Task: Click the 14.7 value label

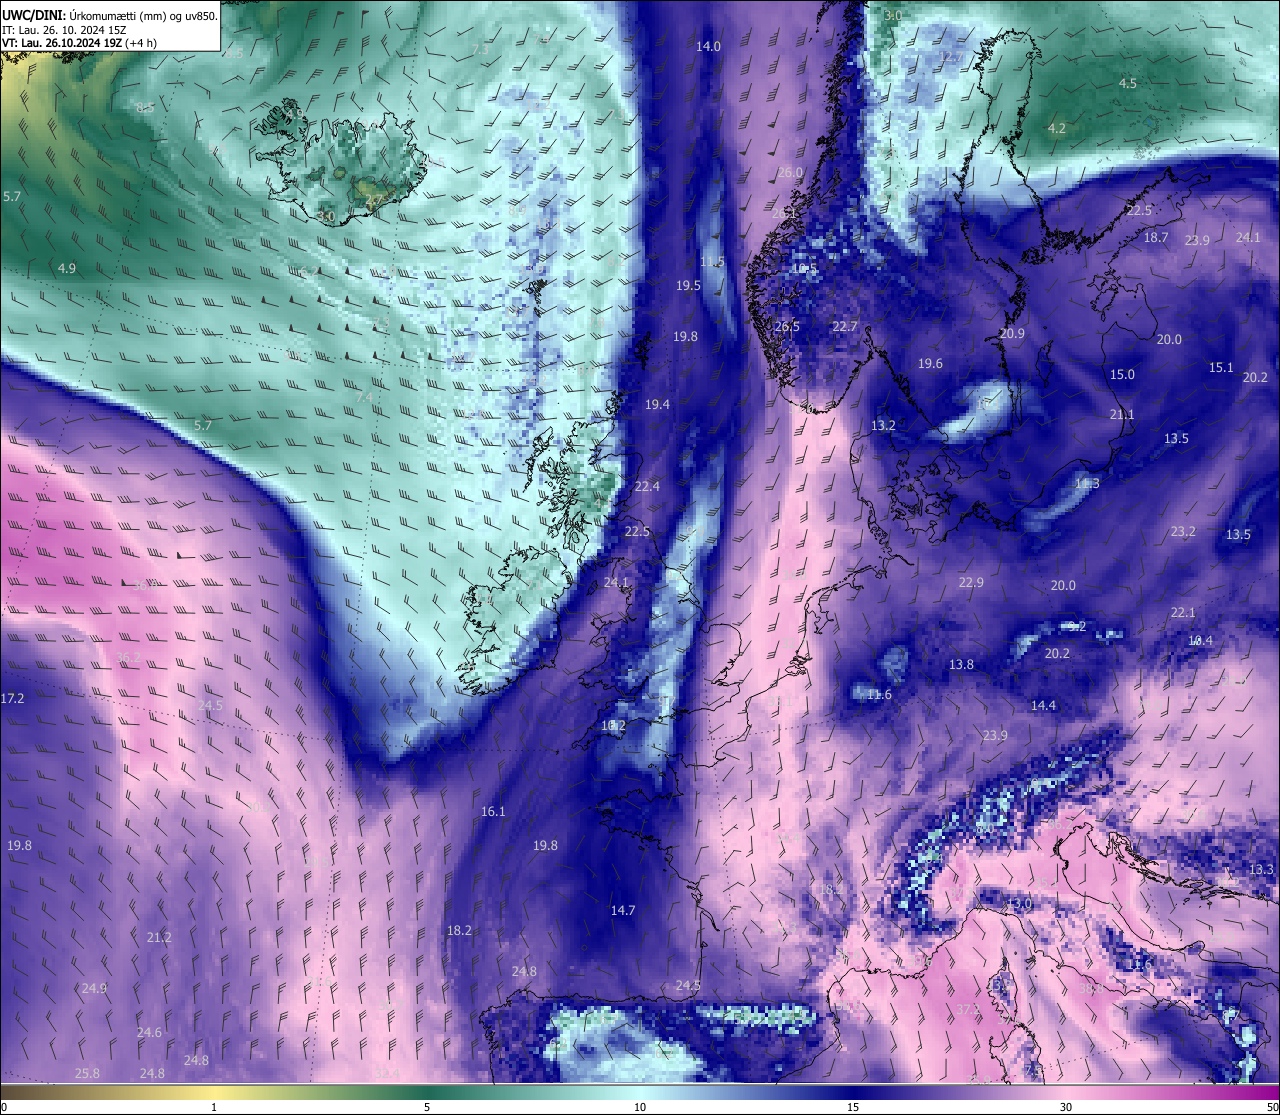Action: pos(623,911)
